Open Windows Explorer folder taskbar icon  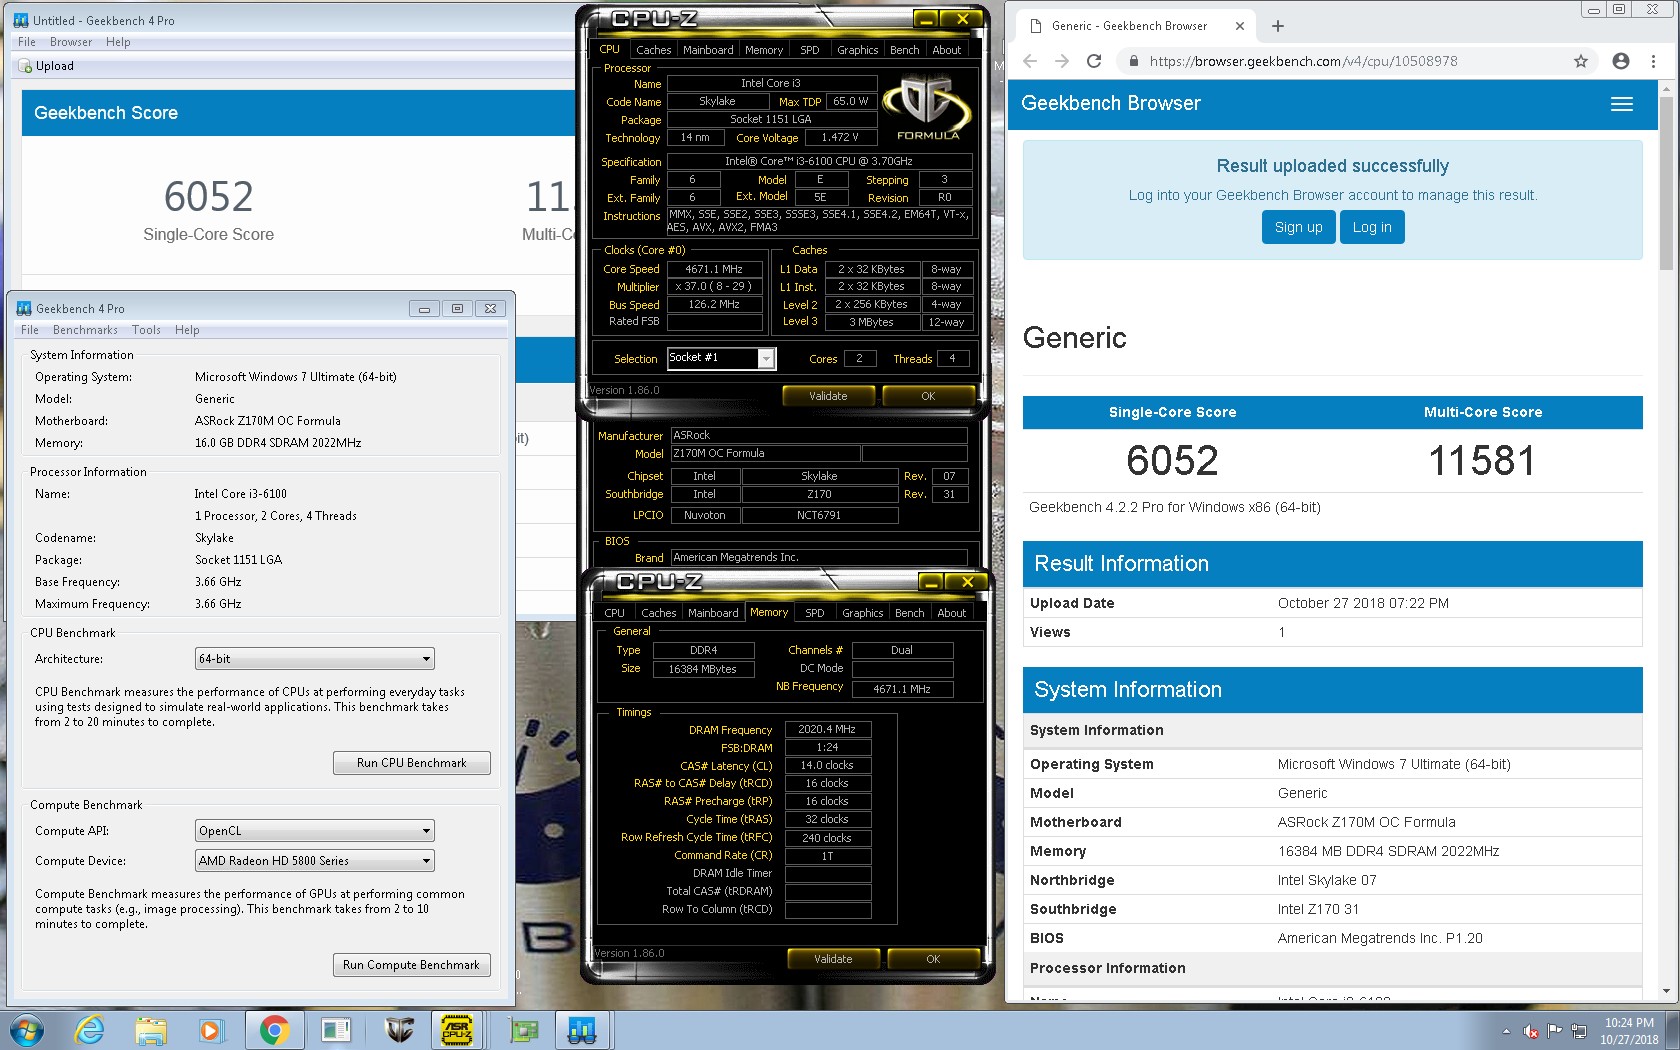pyautogui.click(x=150, y=1030)
